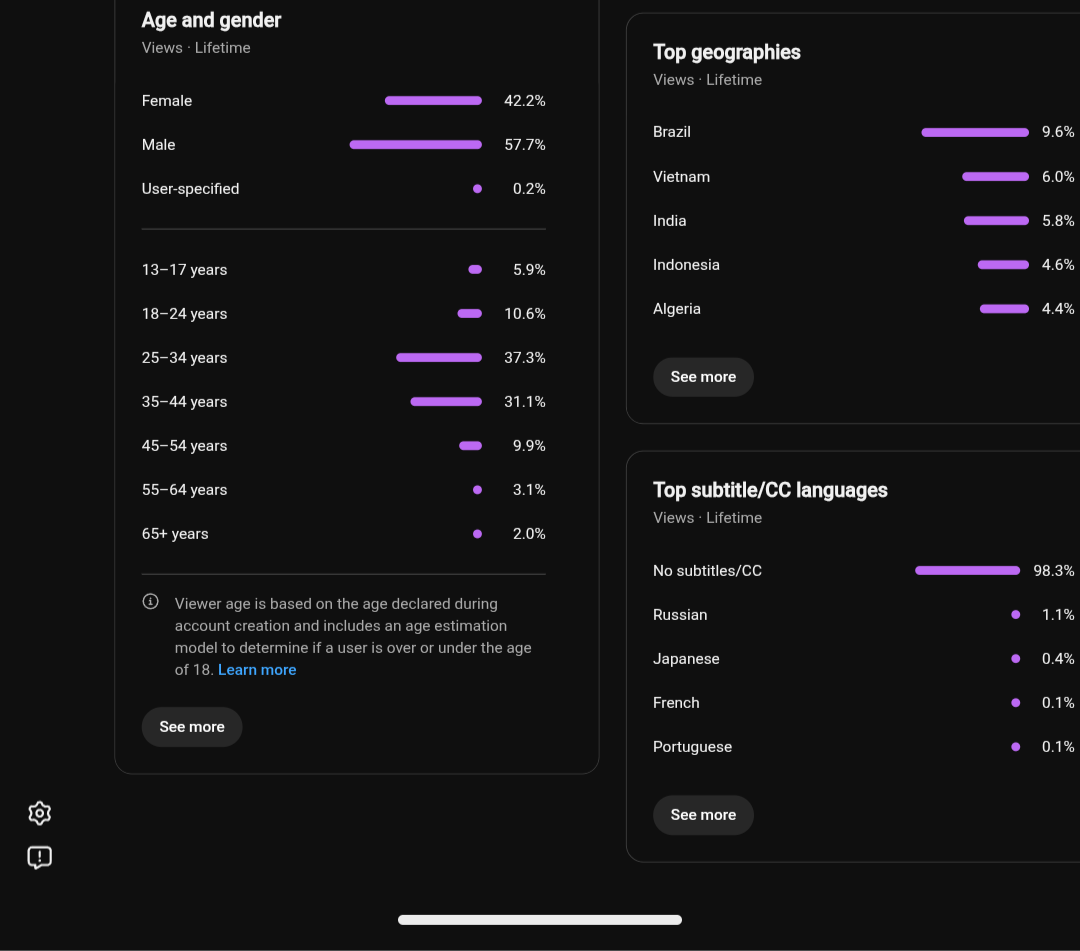Click the Vietnam geography row

click(x=863, y=177)
